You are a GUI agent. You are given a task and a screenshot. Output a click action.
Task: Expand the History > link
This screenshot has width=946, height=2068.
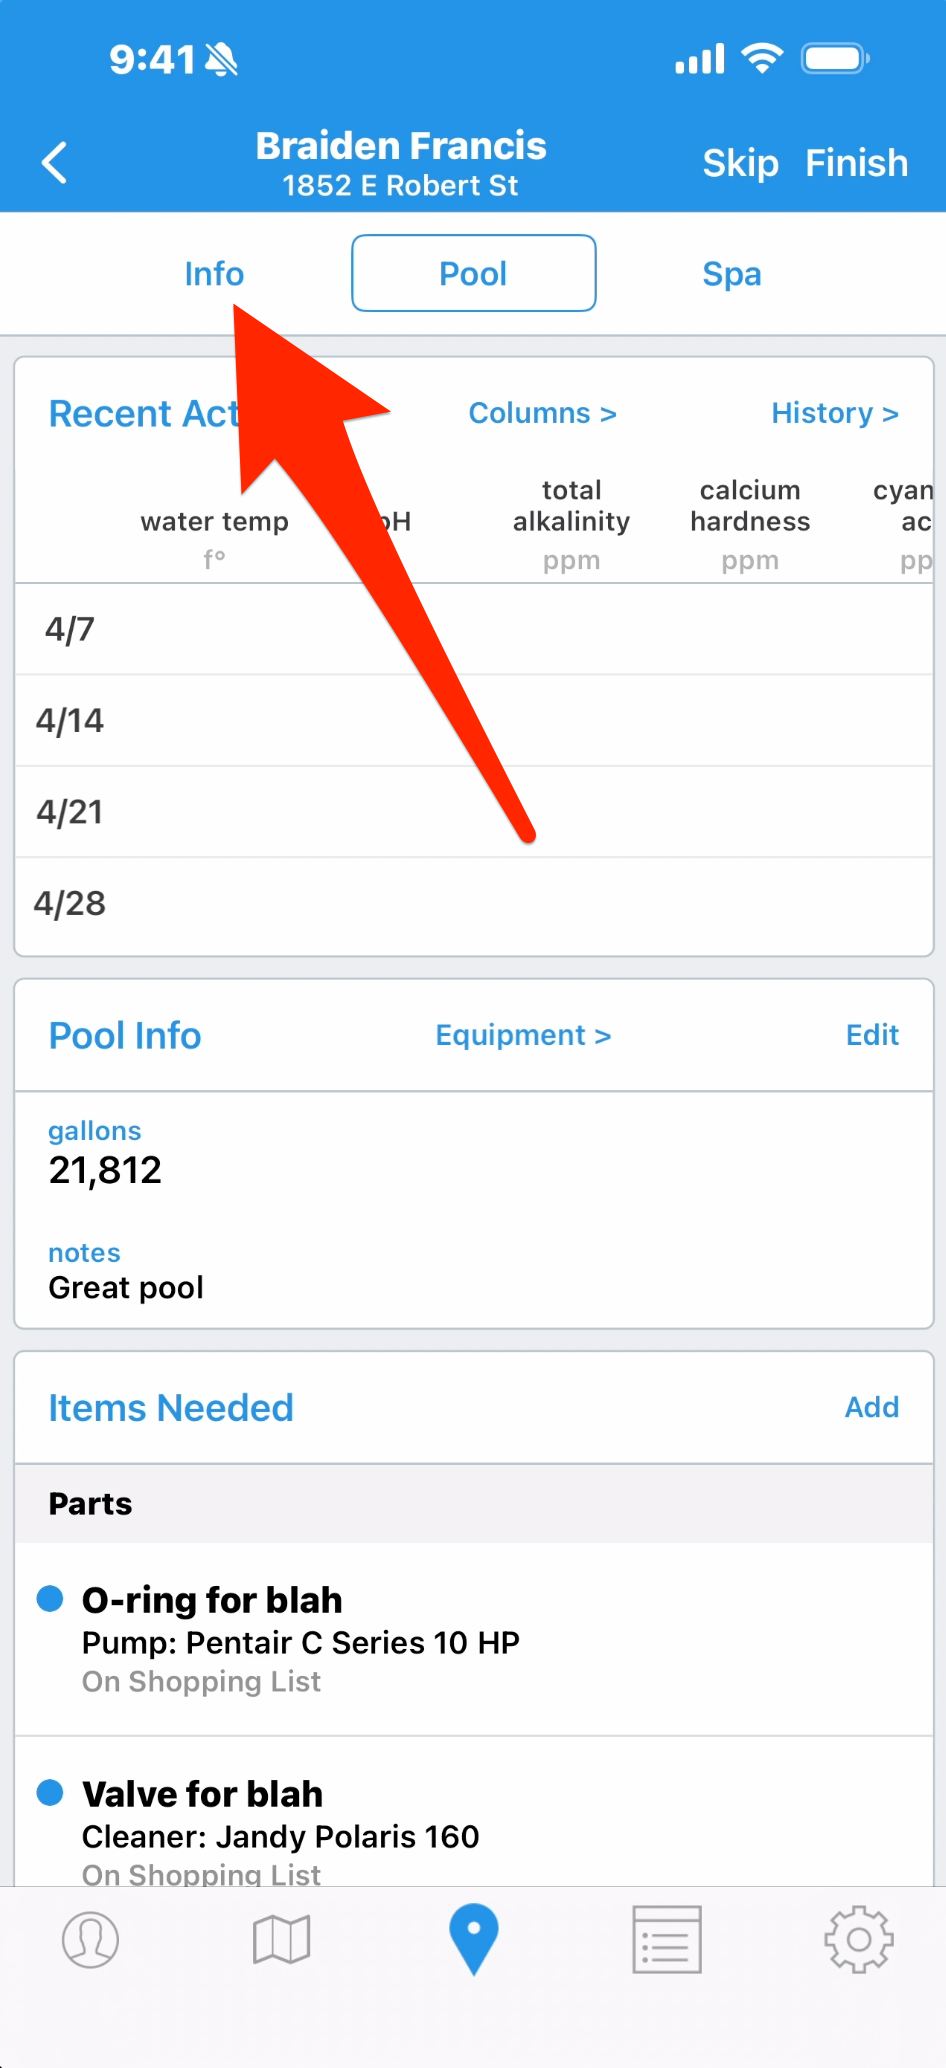pyautogui.click(x=835, y=413)
